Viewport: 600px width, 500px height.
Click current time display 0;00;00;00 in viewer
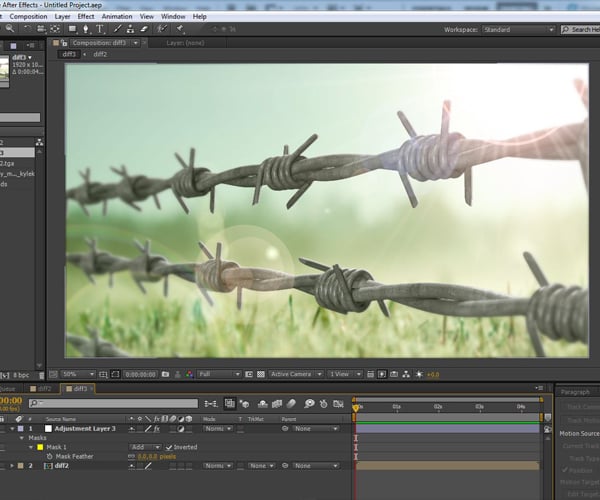point(140,375)
